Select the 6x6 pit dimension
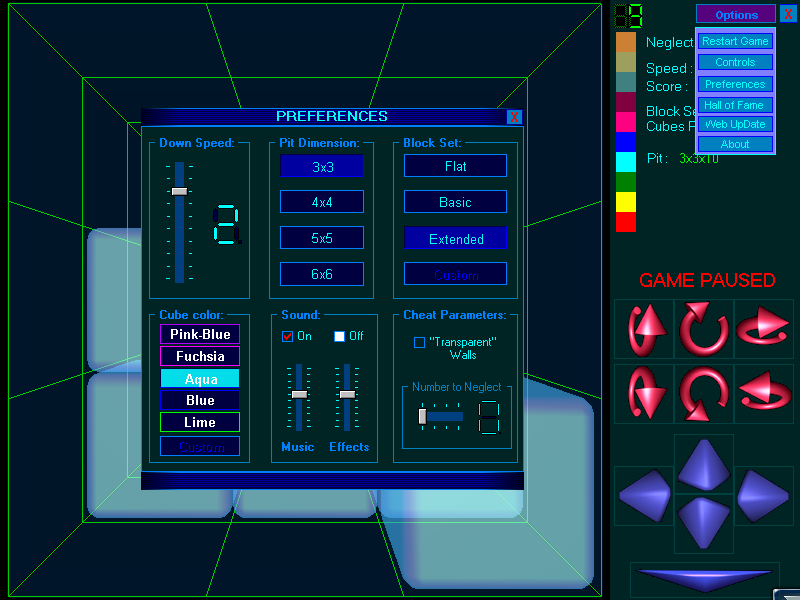Screen dimensions: 800x600 322,274
